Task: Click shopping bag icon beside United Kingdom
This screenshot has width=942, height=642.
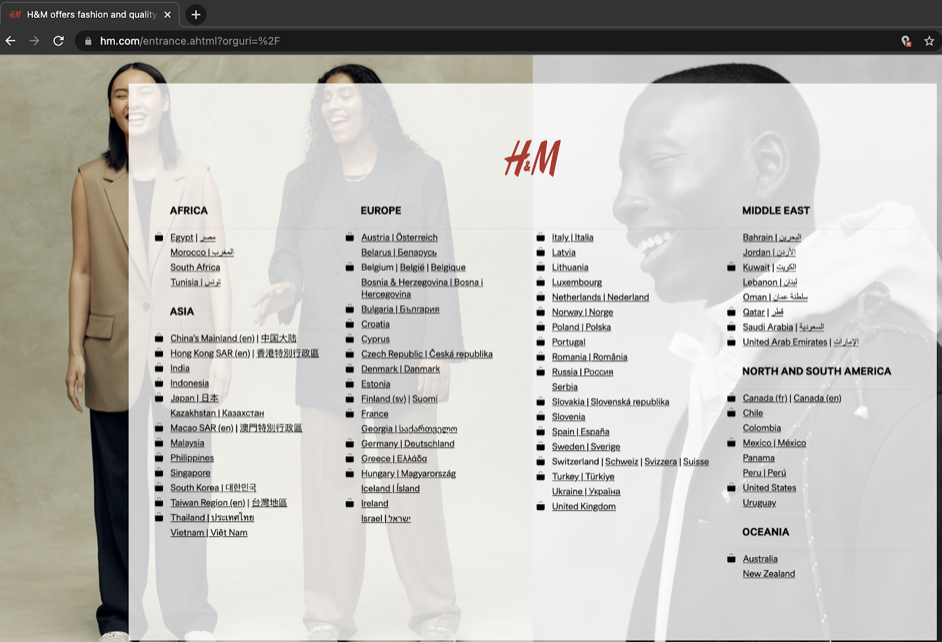Action: tap(541, 506)
